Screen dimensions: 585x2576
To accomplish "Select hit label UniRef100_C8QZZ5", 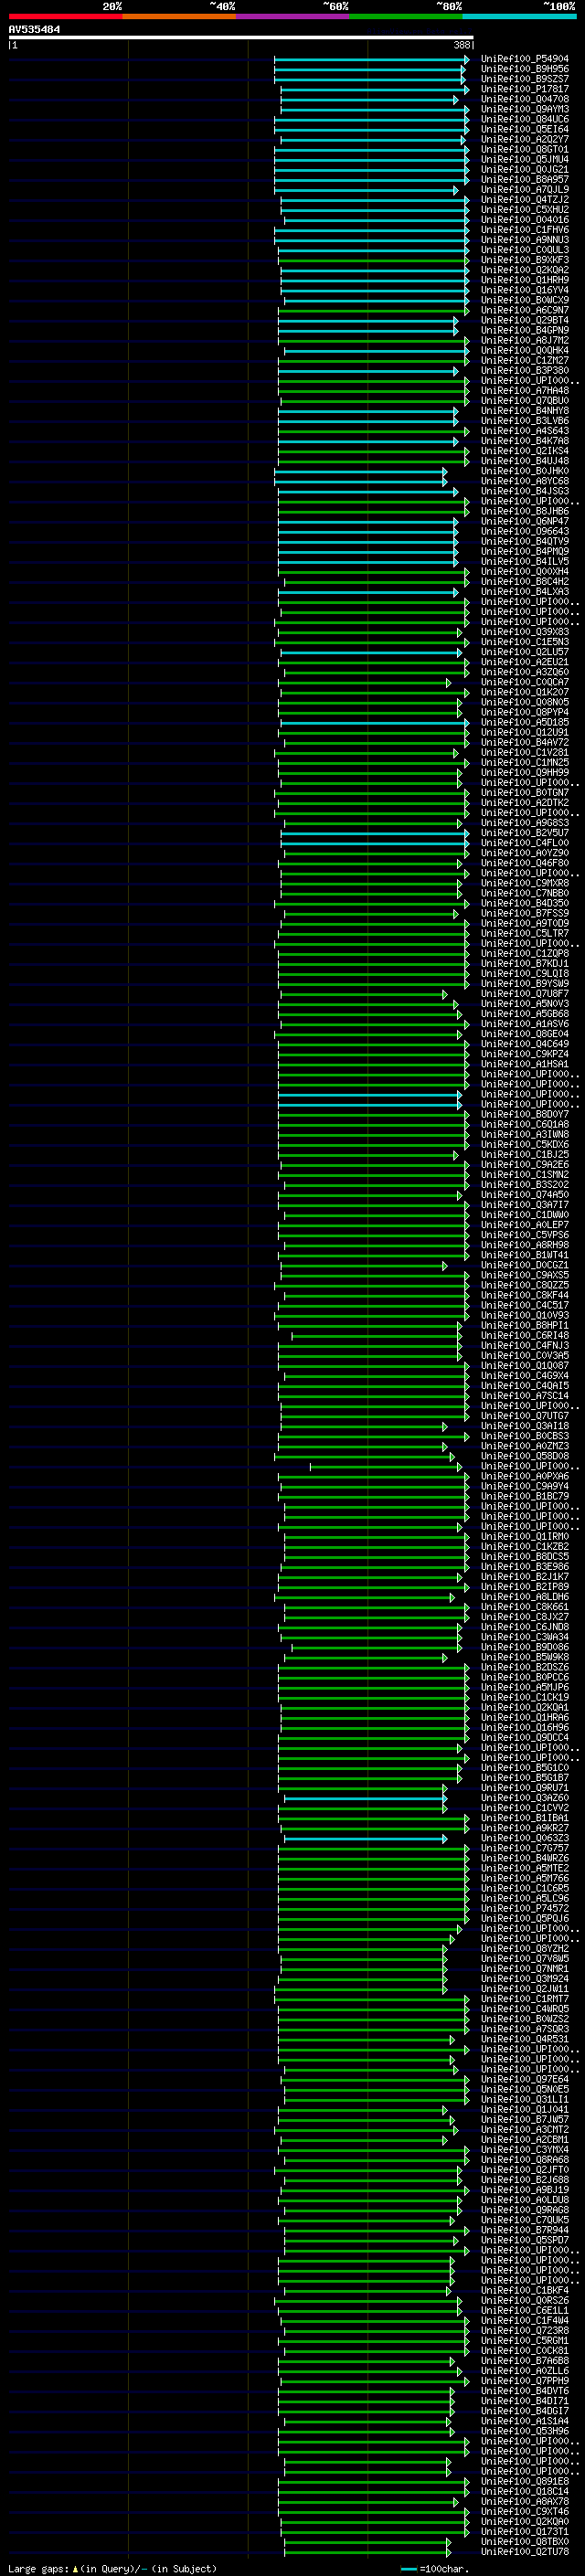I will click(524, 1286).
